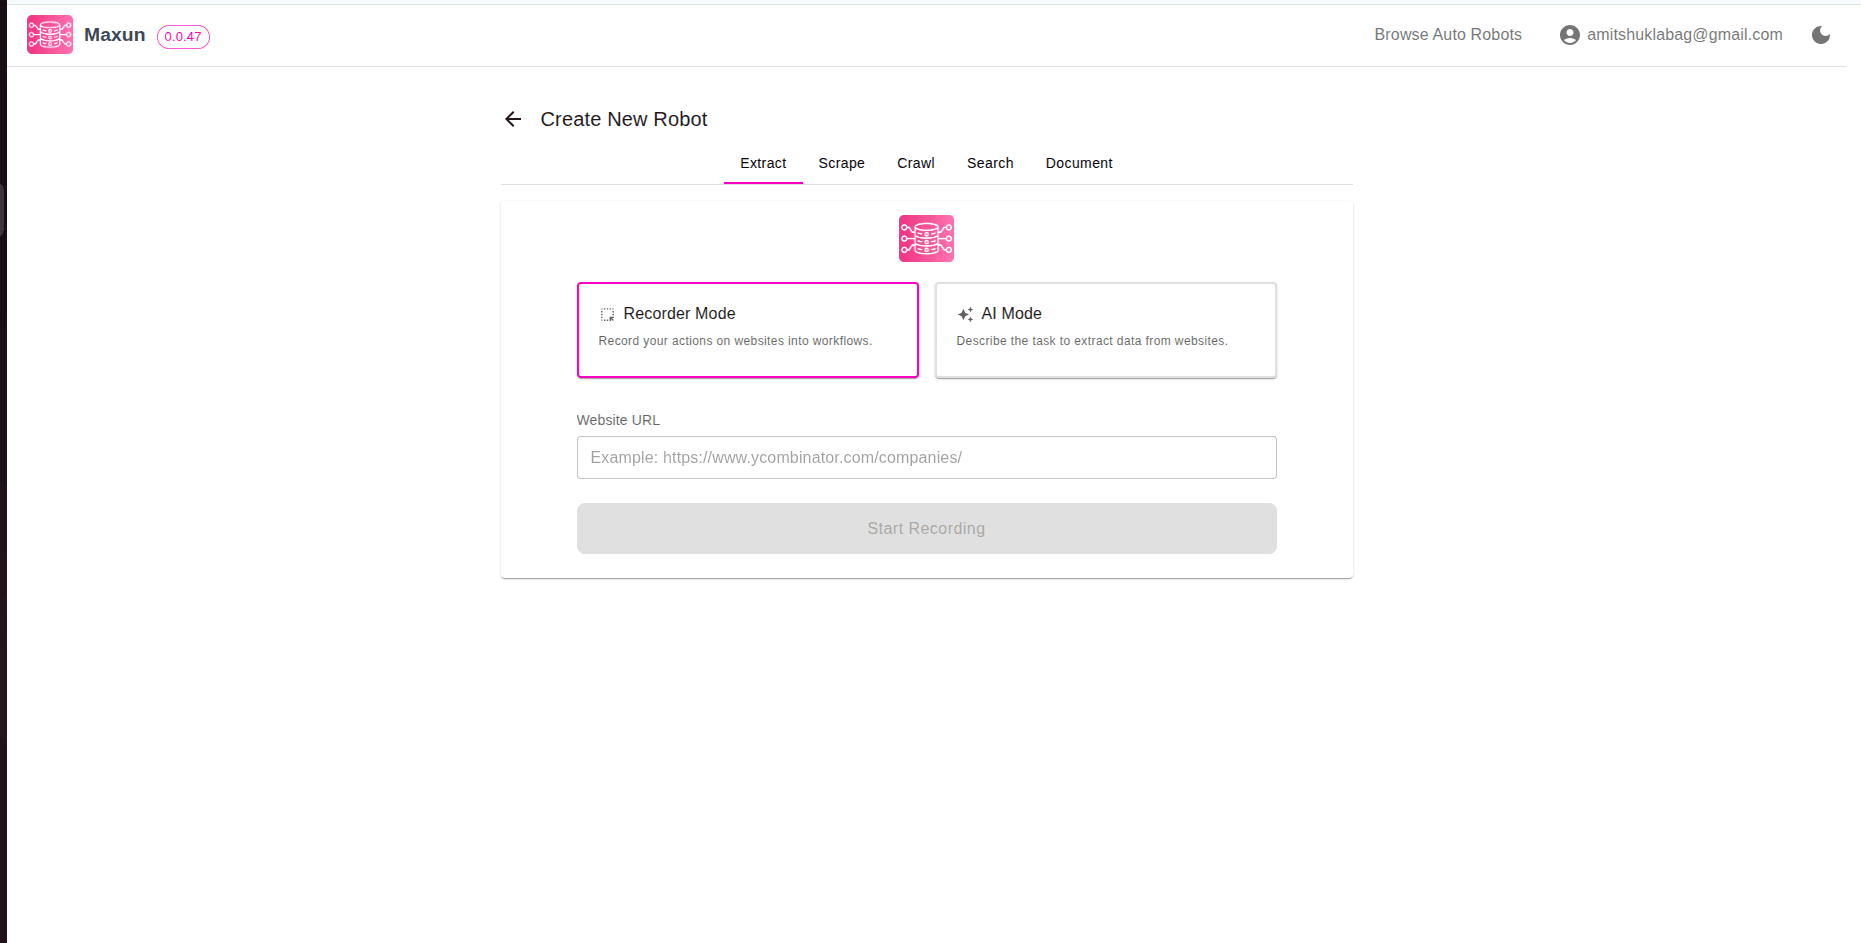Switch to the Crawl tab
Screen dimensions: 1861x943
click(x=916, y=163)
